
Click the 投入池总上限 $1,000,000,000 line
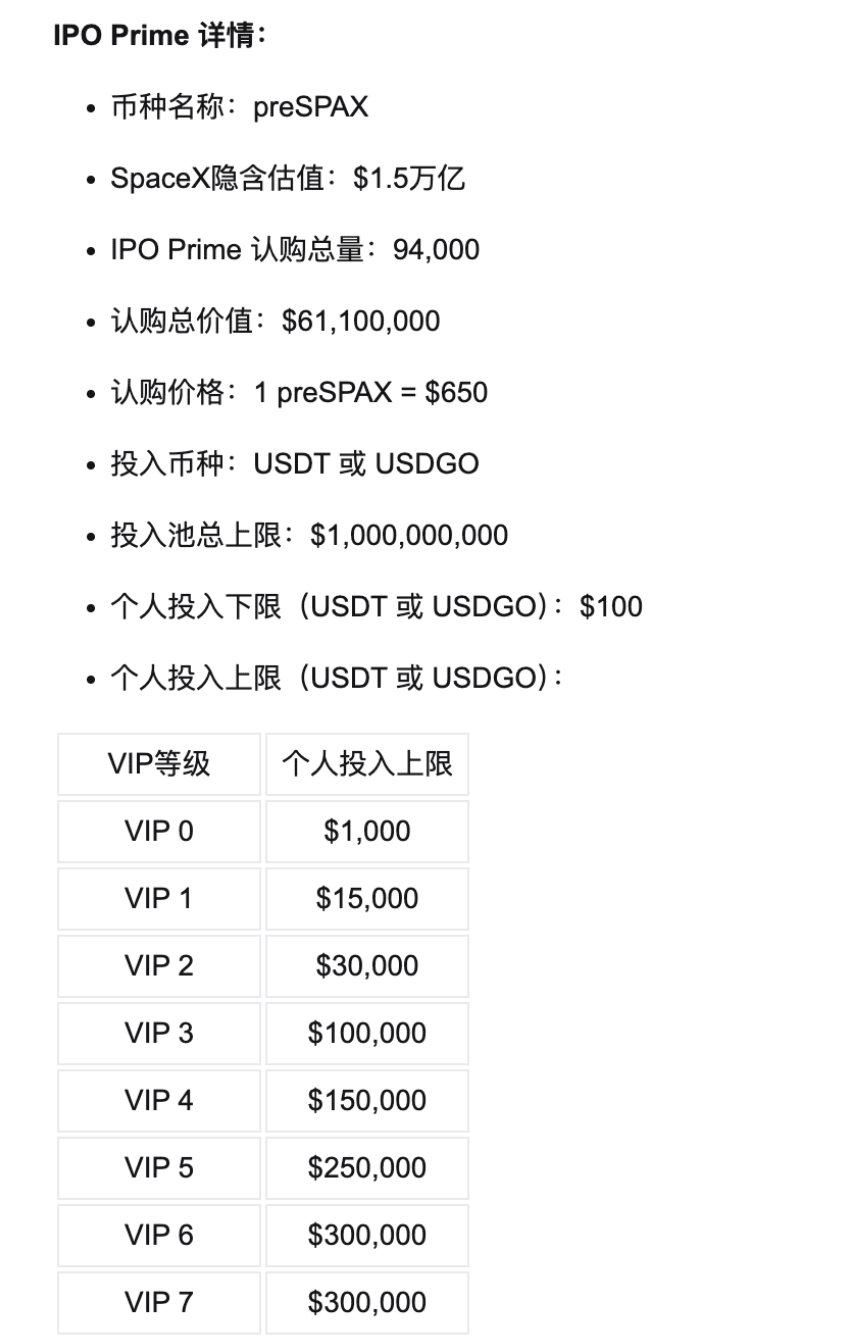pos(310,535)
